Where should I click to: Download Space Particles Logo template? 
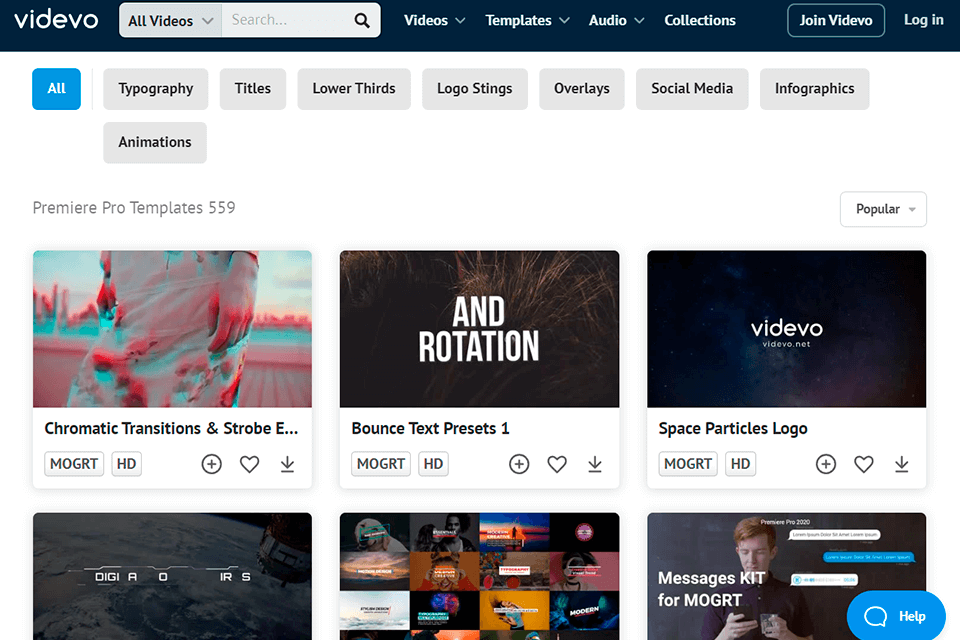point(901,464)
